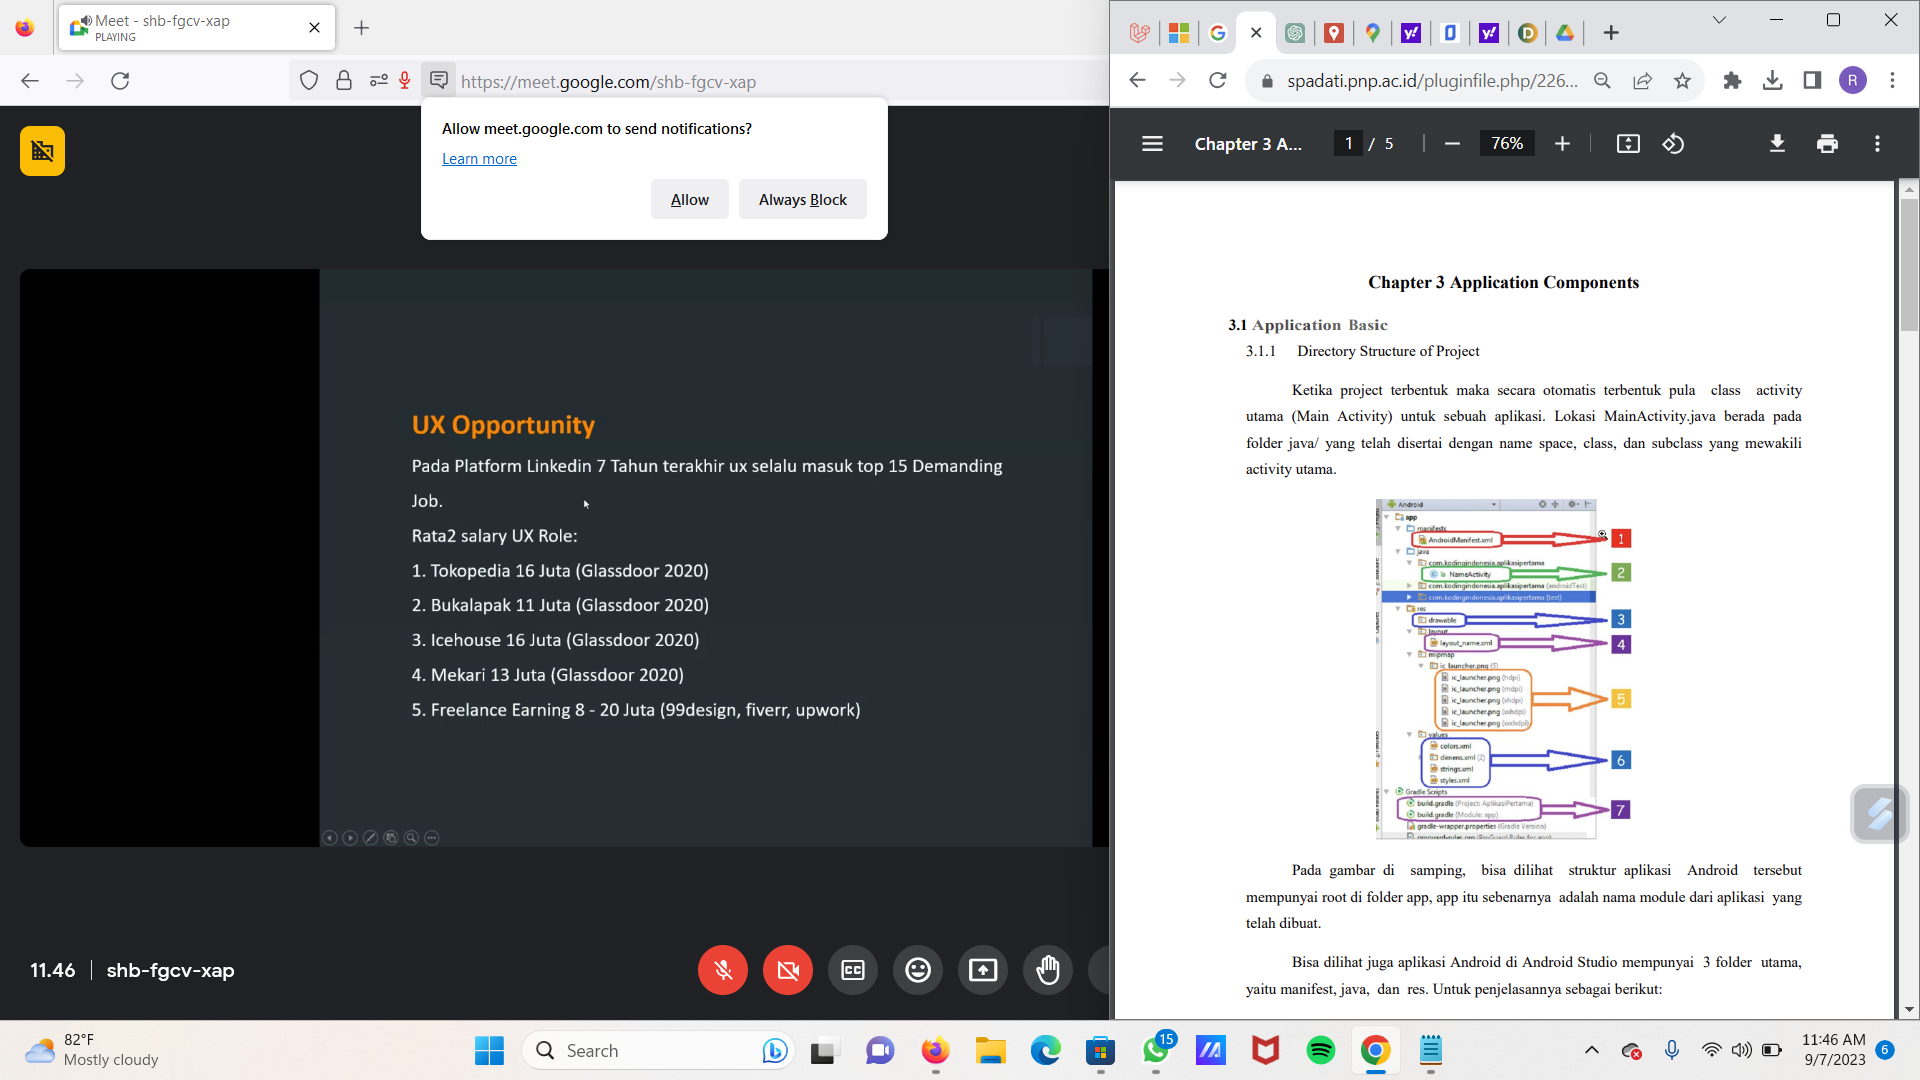The width and height of the screenshot is (1920, 1080).
Task: Expand the Chrome tab search chevron
Action: click(1719, 20)
